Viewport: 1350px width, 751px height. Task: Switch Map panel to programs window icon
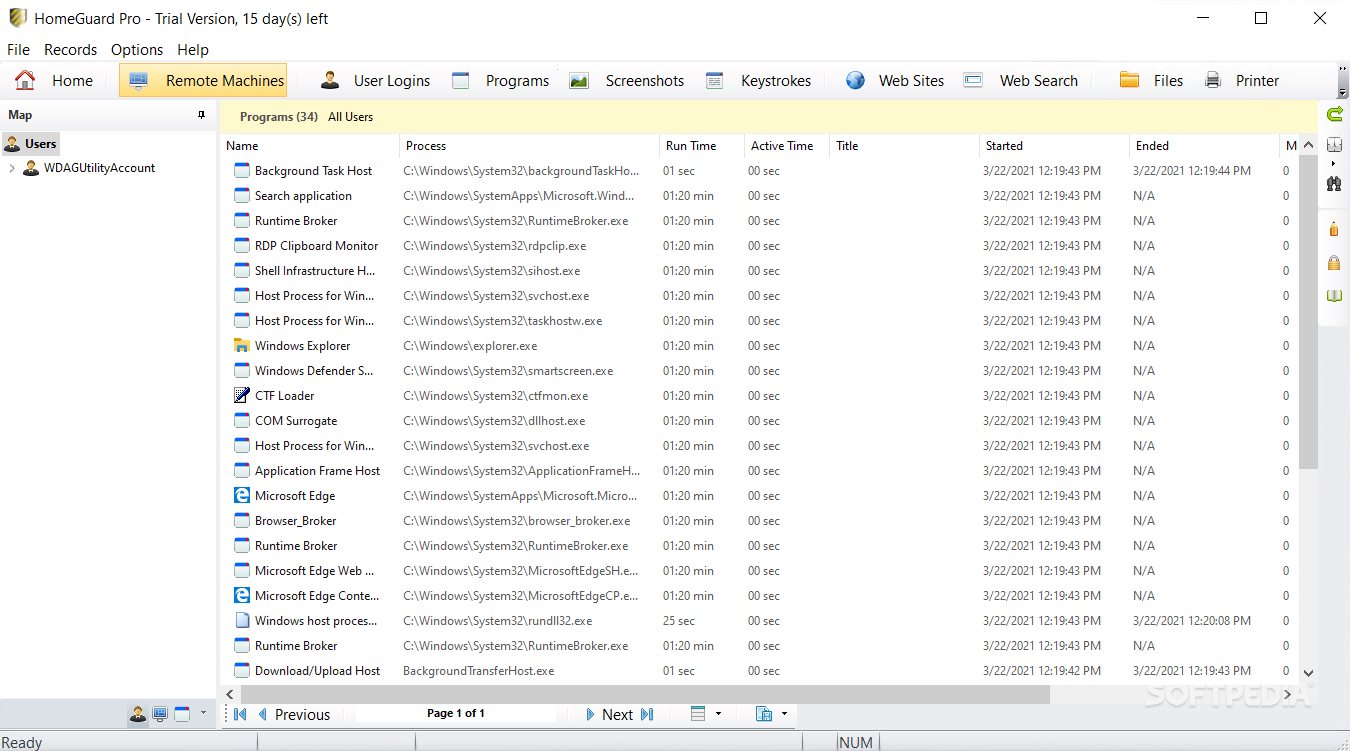tap(182, 714)
